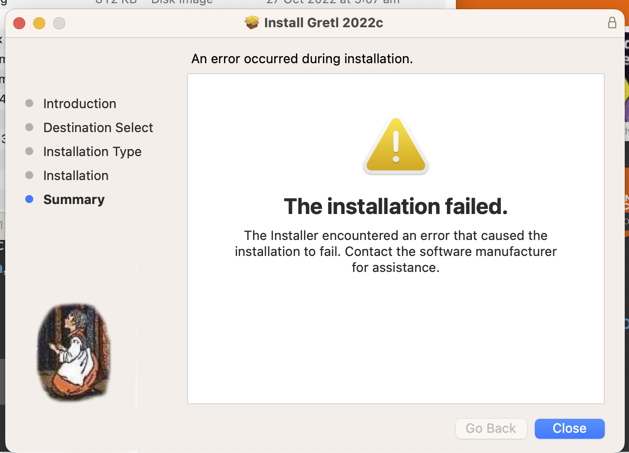Image resolution: width=629 pixels, height=453 pixels.
Task: Click the 'Install Gretl 2022c' window title
Action: tap(323, 23)
